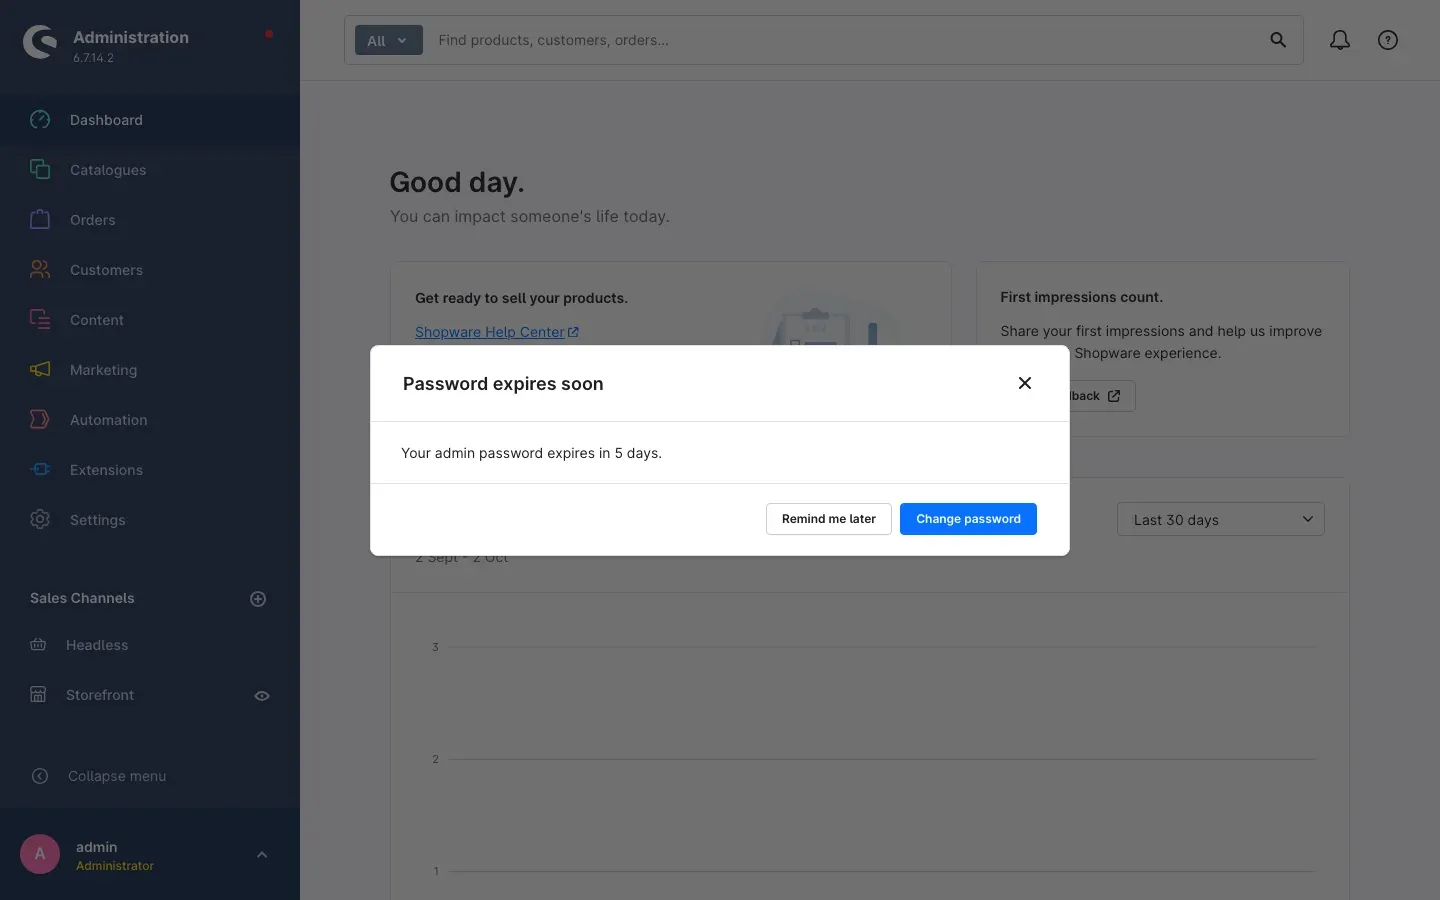Click the Change password button
The height and width of the screenshot is (900, 1440).
tap(968, 519)
